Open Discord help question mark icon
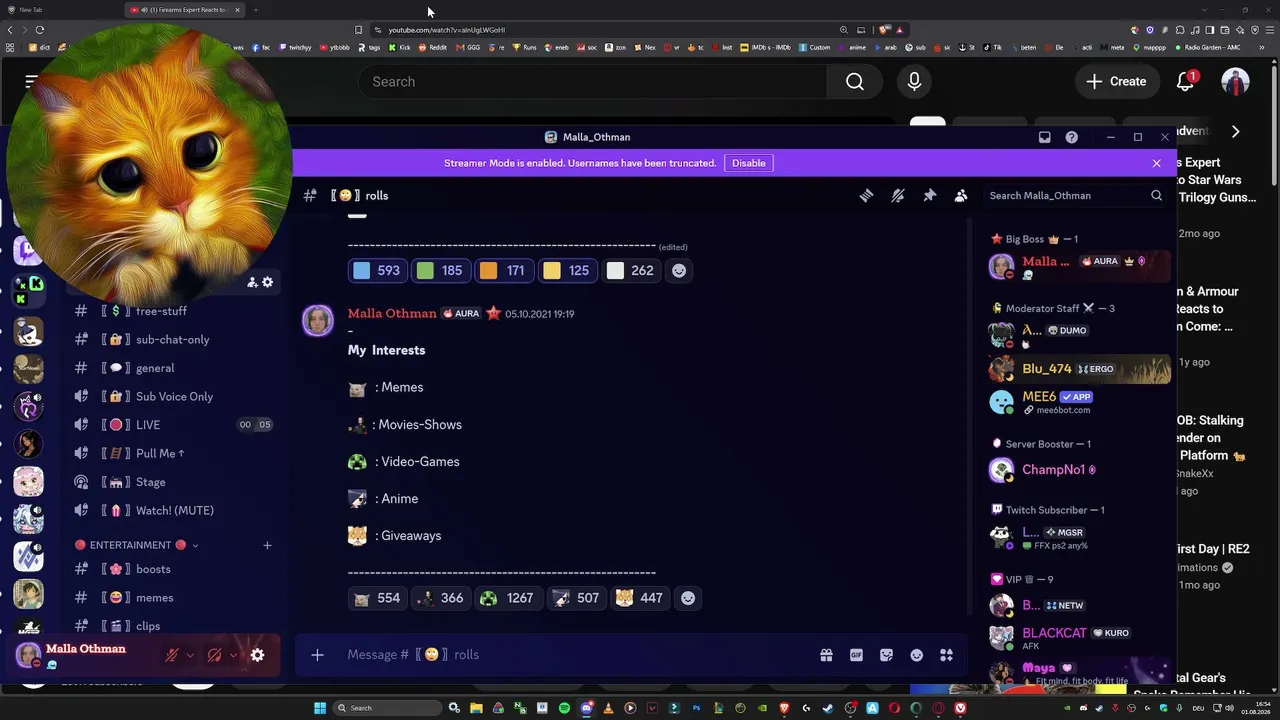This screenshot has width=1280, height=720. point(1071,137)
